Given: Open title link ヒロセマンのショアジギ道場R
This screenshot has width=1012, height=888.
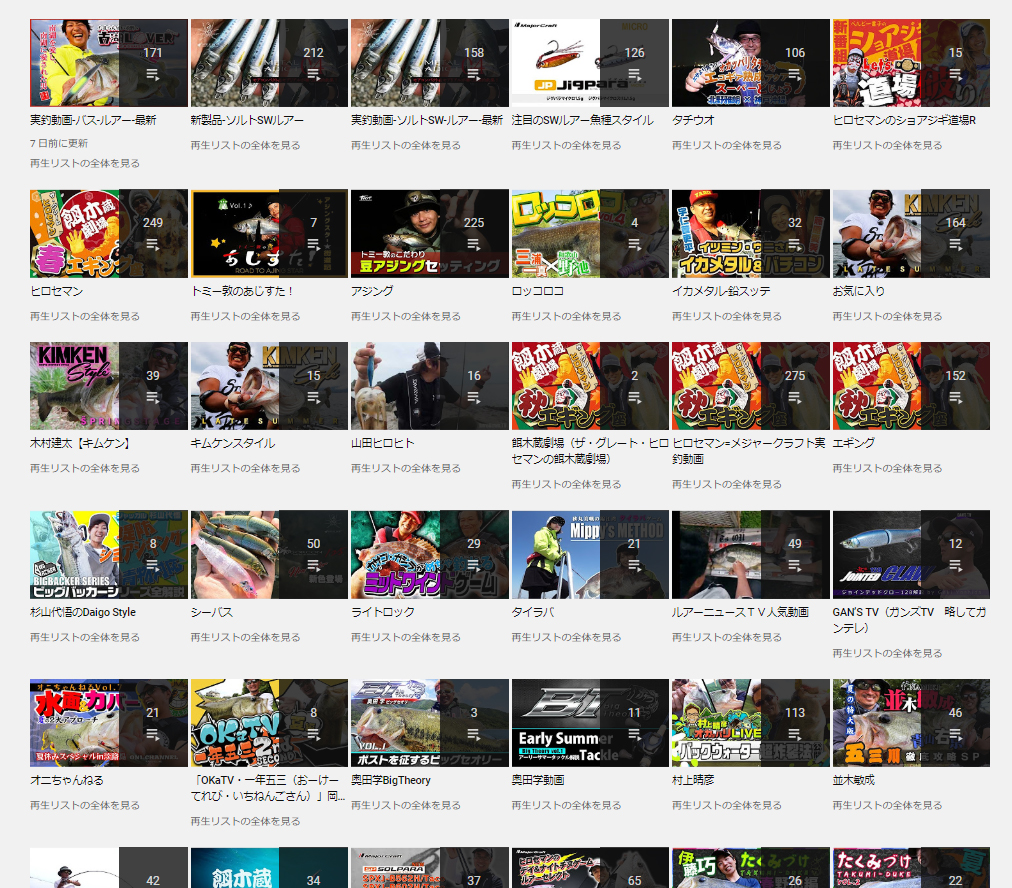Looking at the screenshot, I should pos(904,120).
